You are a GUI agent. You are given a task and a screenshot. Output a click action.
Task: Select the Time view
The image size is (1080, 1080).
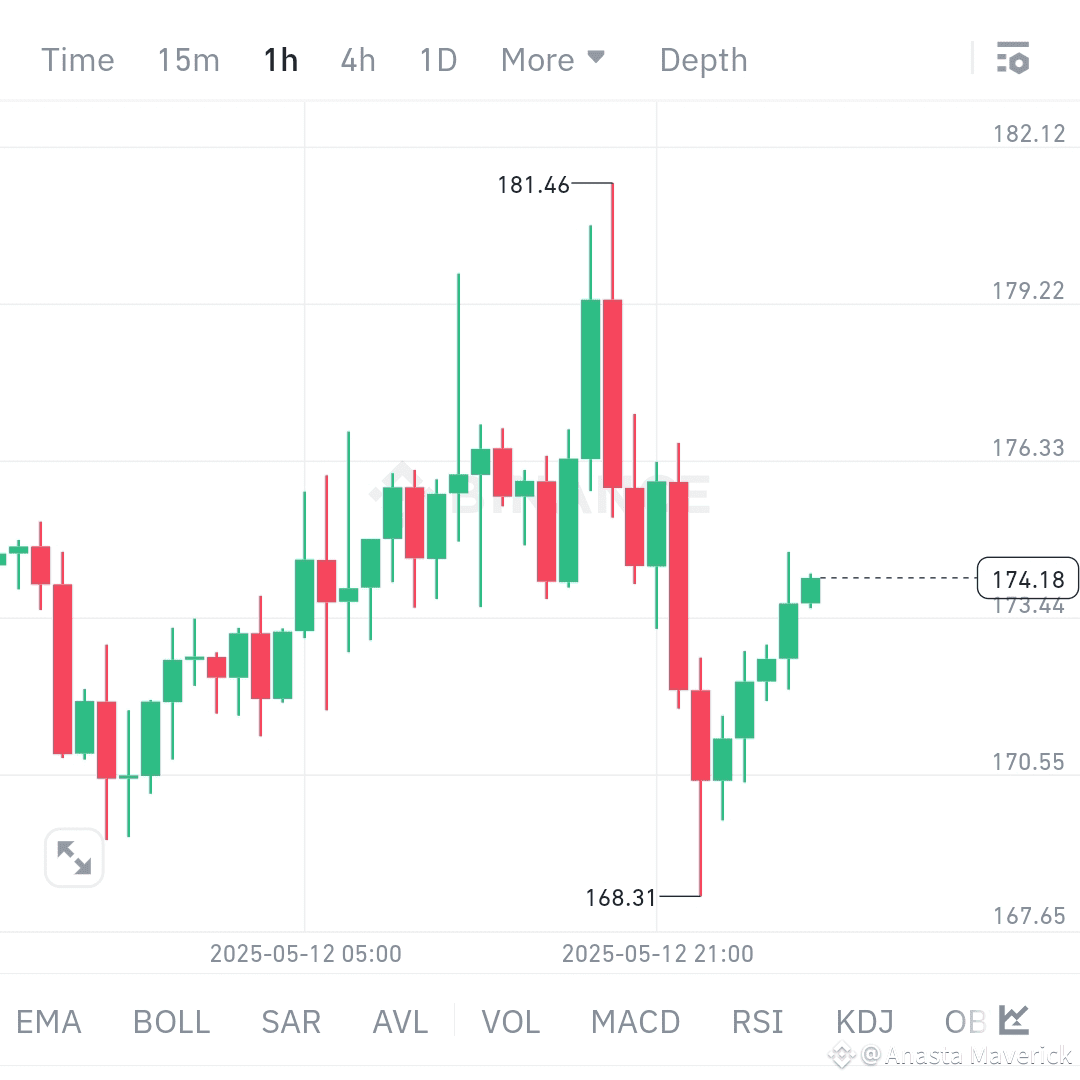click(77, 59)
